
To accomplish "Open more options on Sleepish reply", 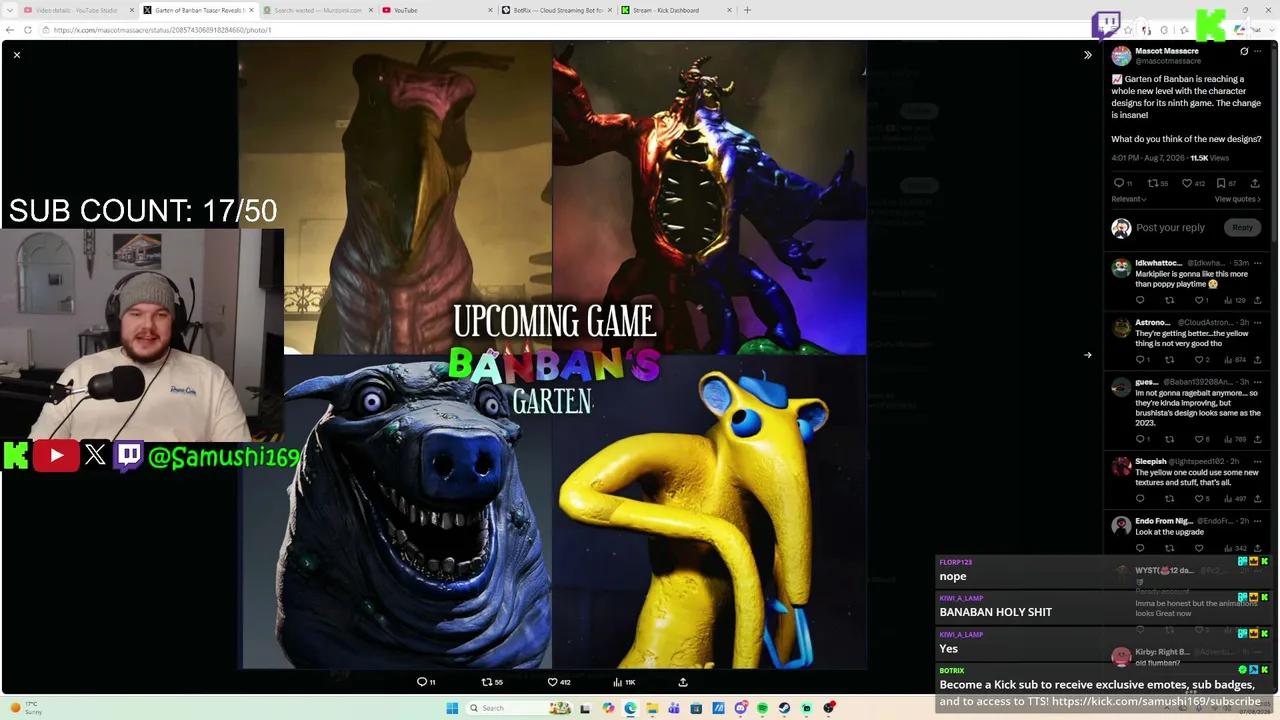I will (1258, 462).
